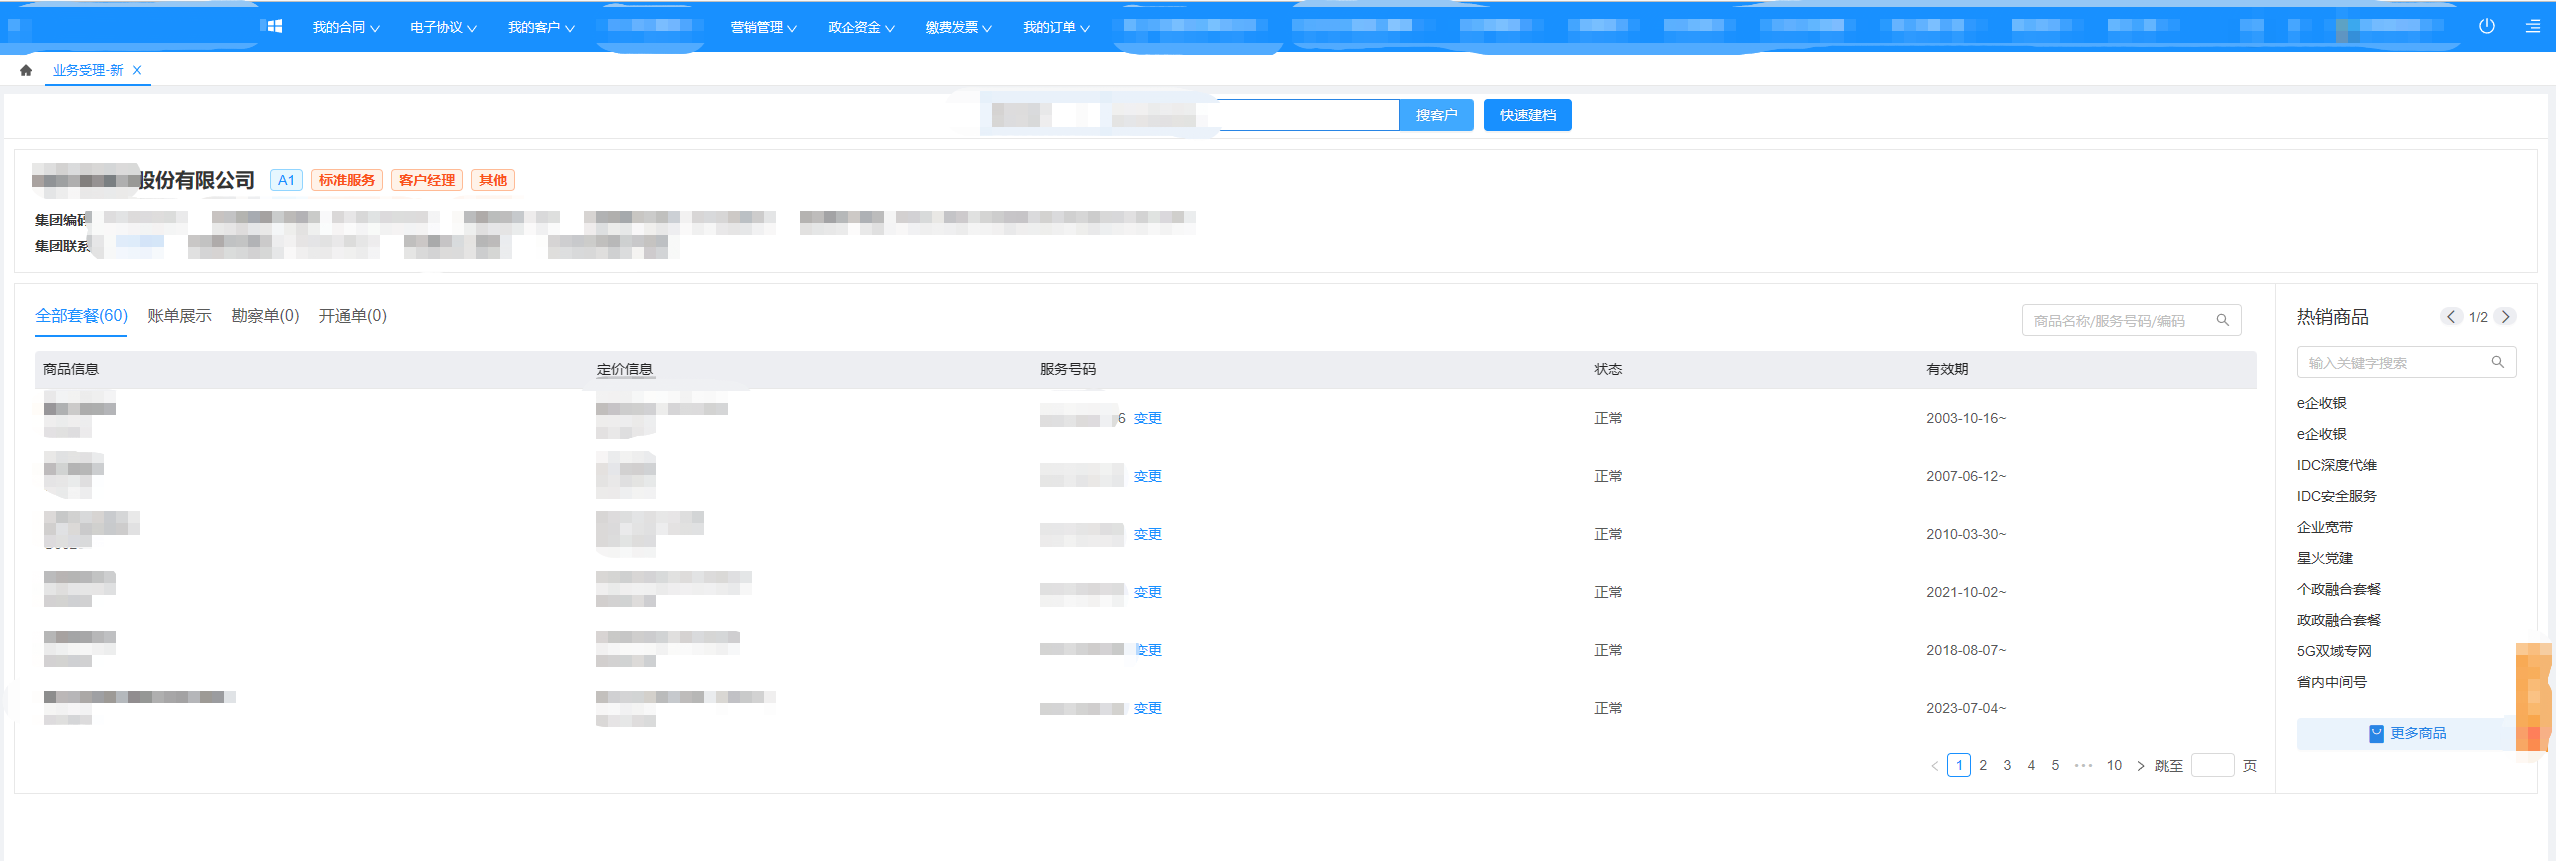
Task: Click 变更 link for 2021-10-02 row
Action: click(x=1147, y=592)
